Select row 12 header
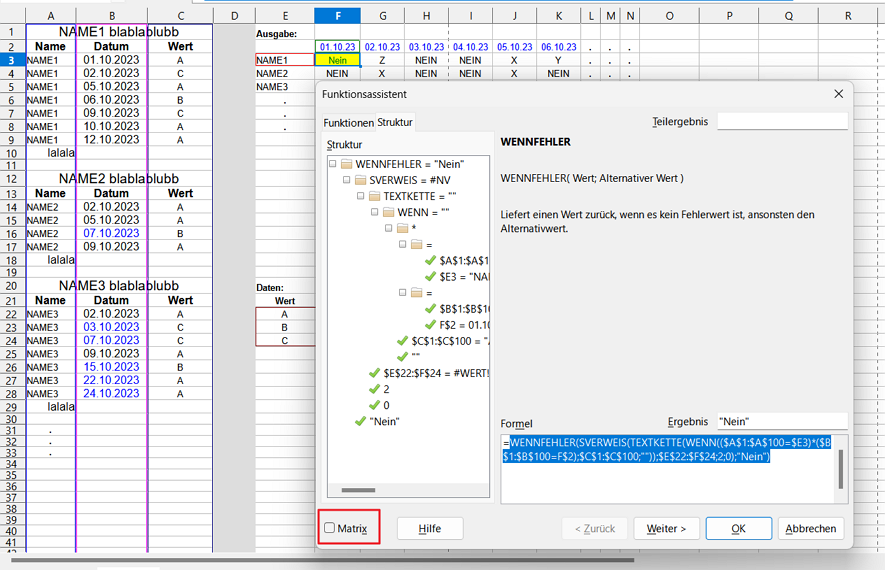Screen dimensions: 885x570 12,179
